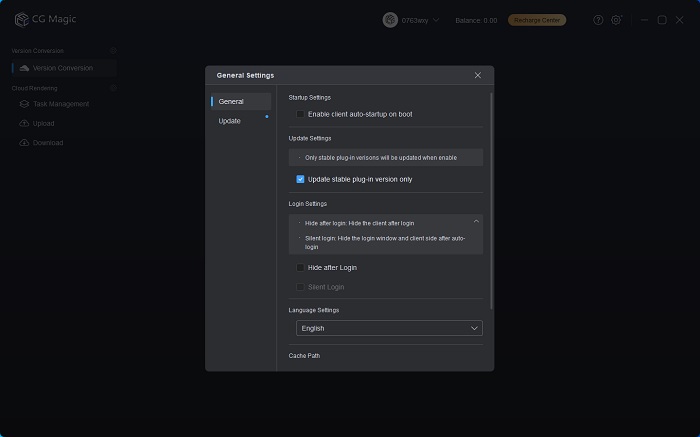700x437 pixels.
Task: Click the Upload cloud icon
Action: click(x=24, y=123)
